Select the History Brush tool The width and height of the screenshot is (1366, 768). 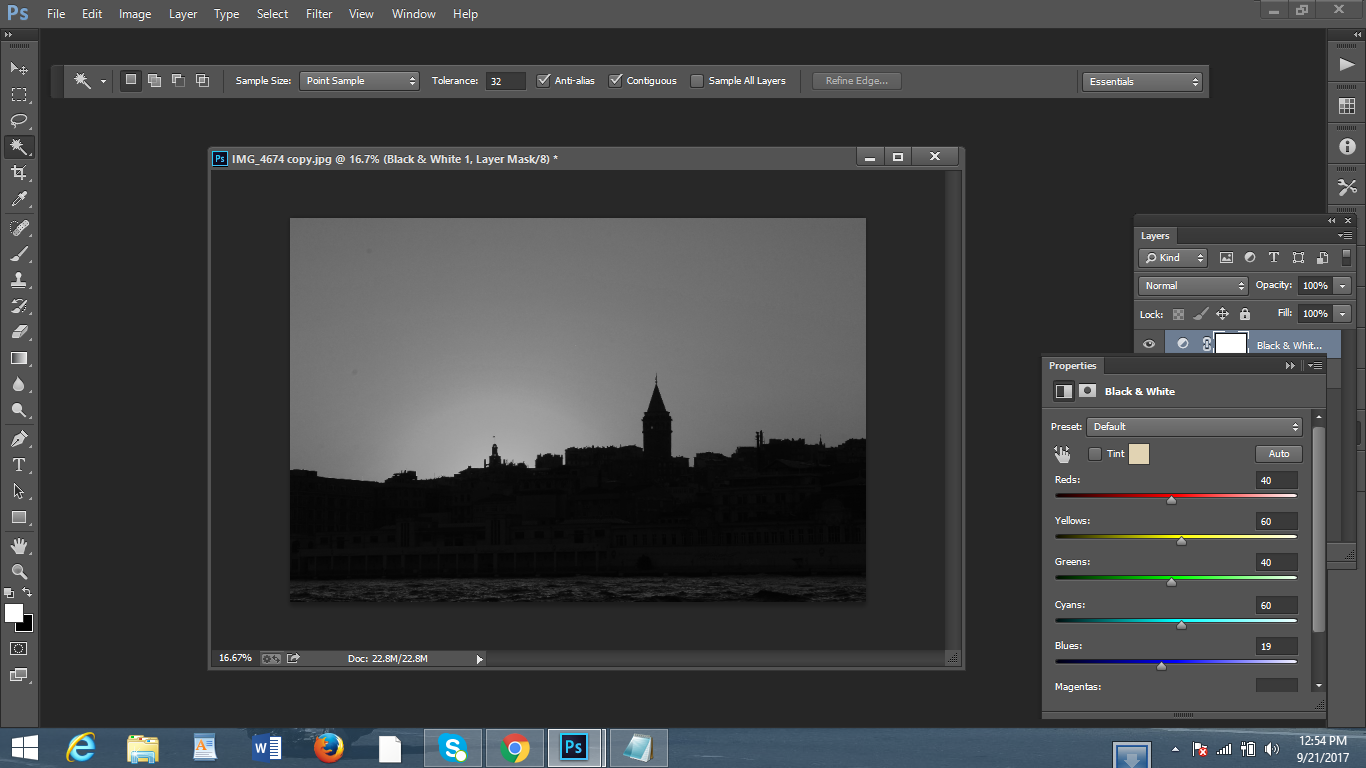(19, 306)
